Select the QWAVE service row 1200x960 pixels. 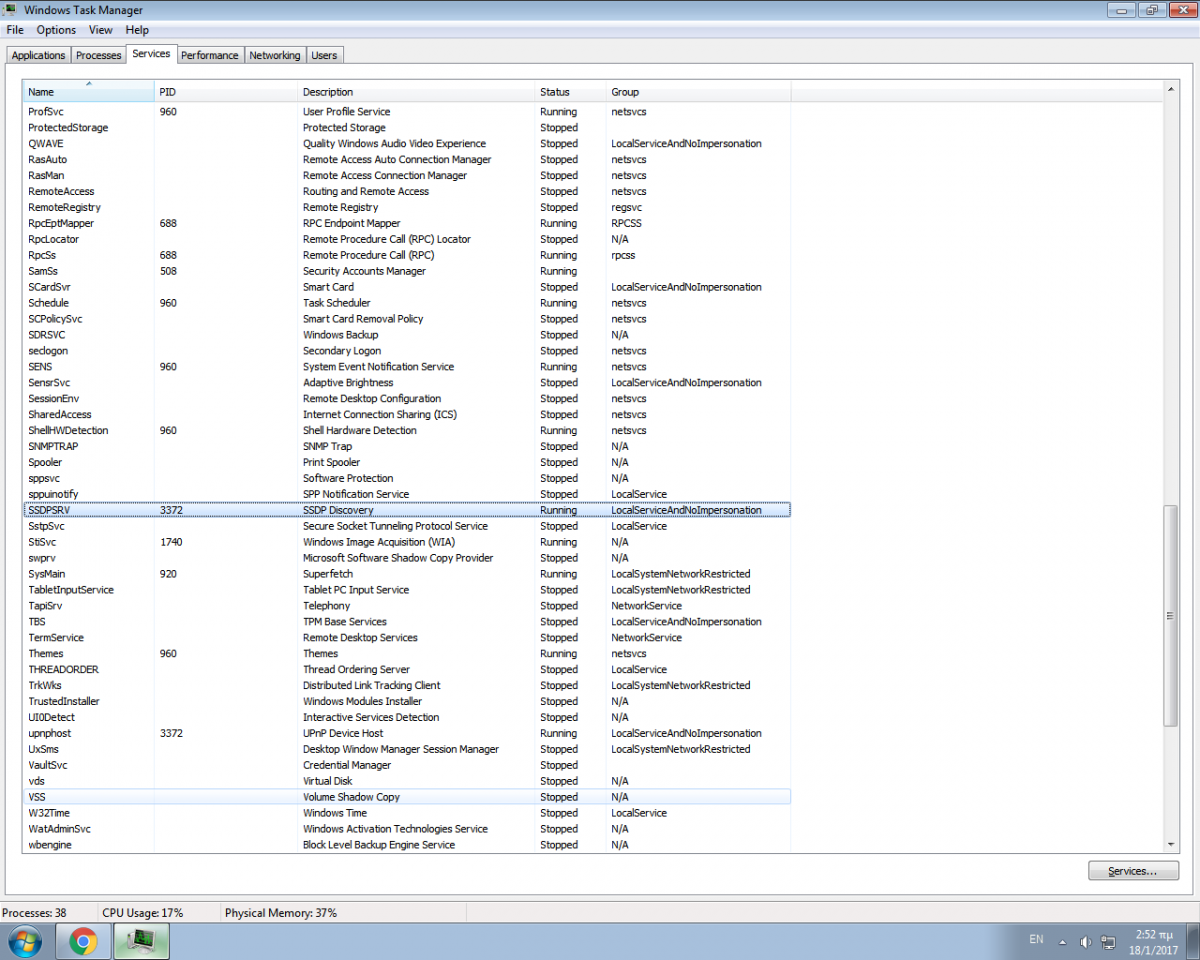pyautogui.click(x=407, y=144)
